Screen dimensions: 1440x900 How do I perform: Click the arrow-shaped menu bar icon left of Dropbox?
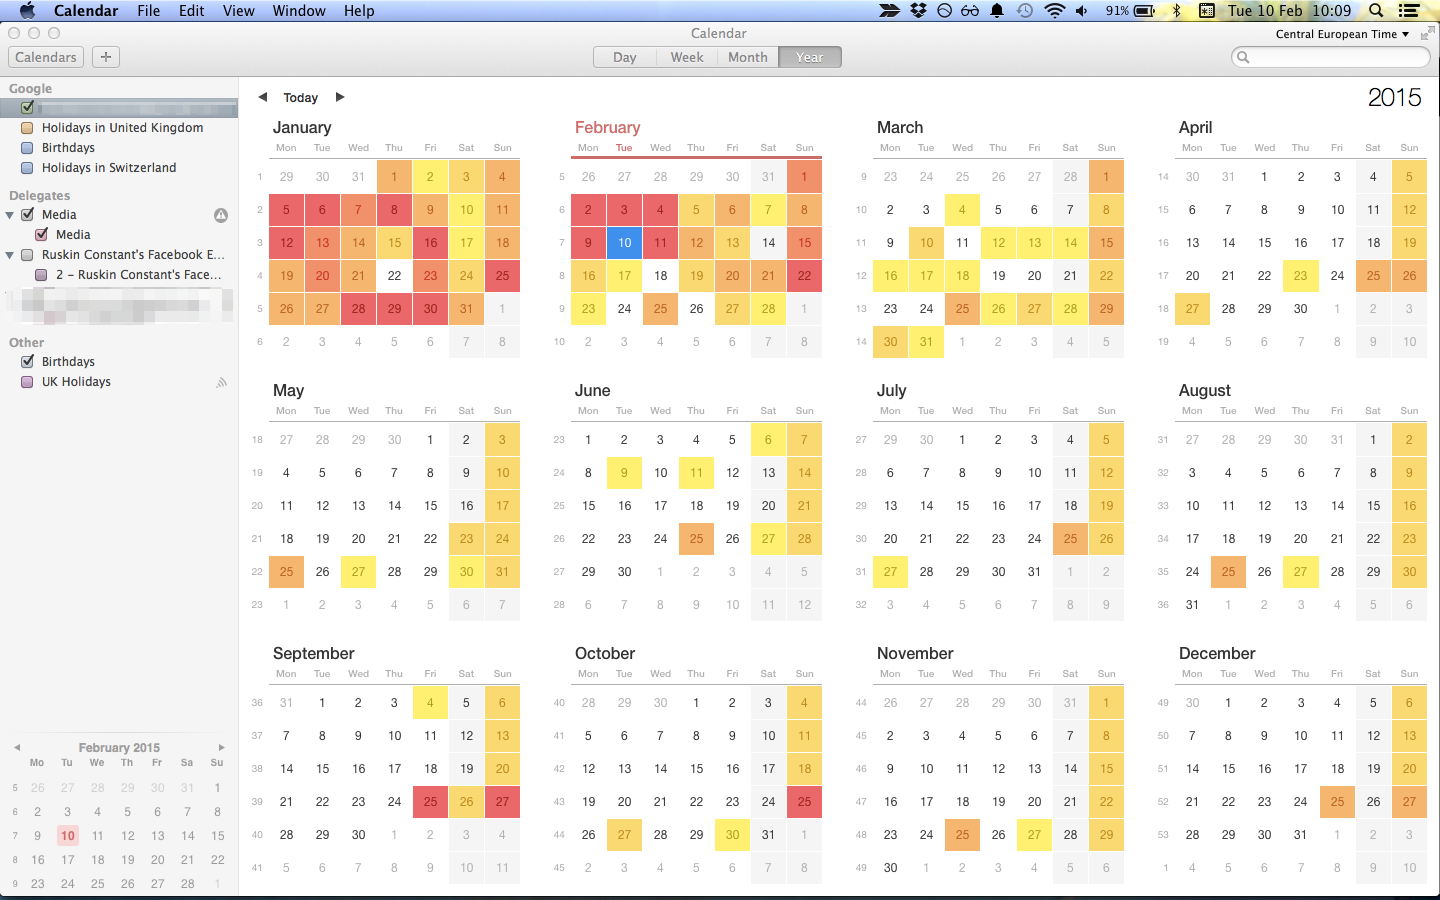(889, 10)
